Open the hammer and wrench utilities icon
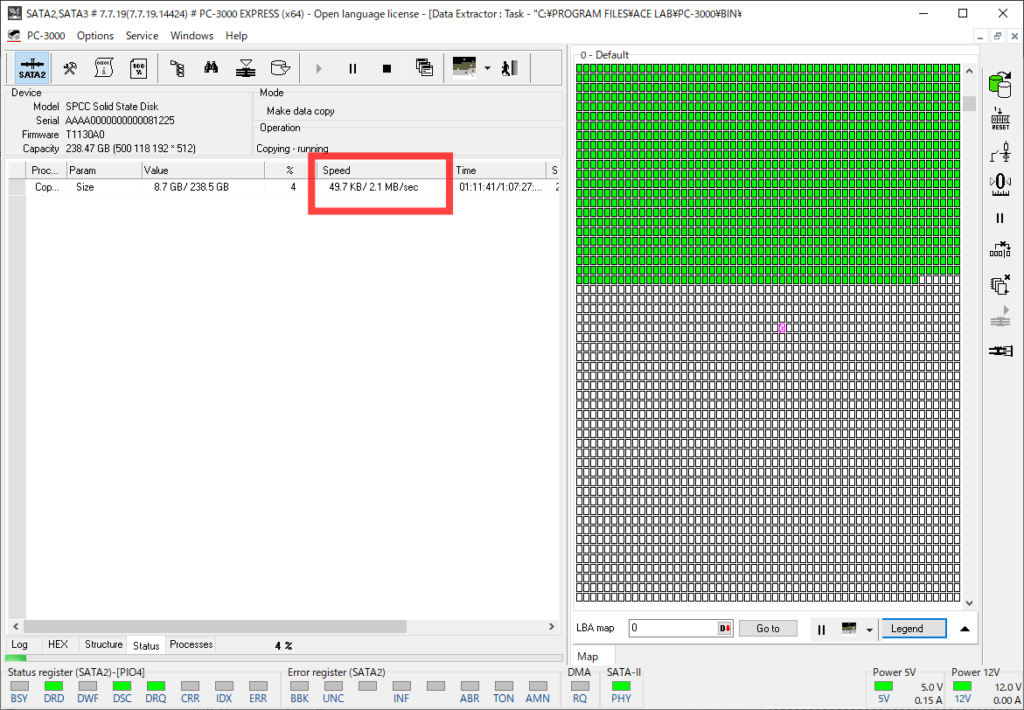Image resolution: width=1024 pixels, height=710 pixels. click(70, 68)
